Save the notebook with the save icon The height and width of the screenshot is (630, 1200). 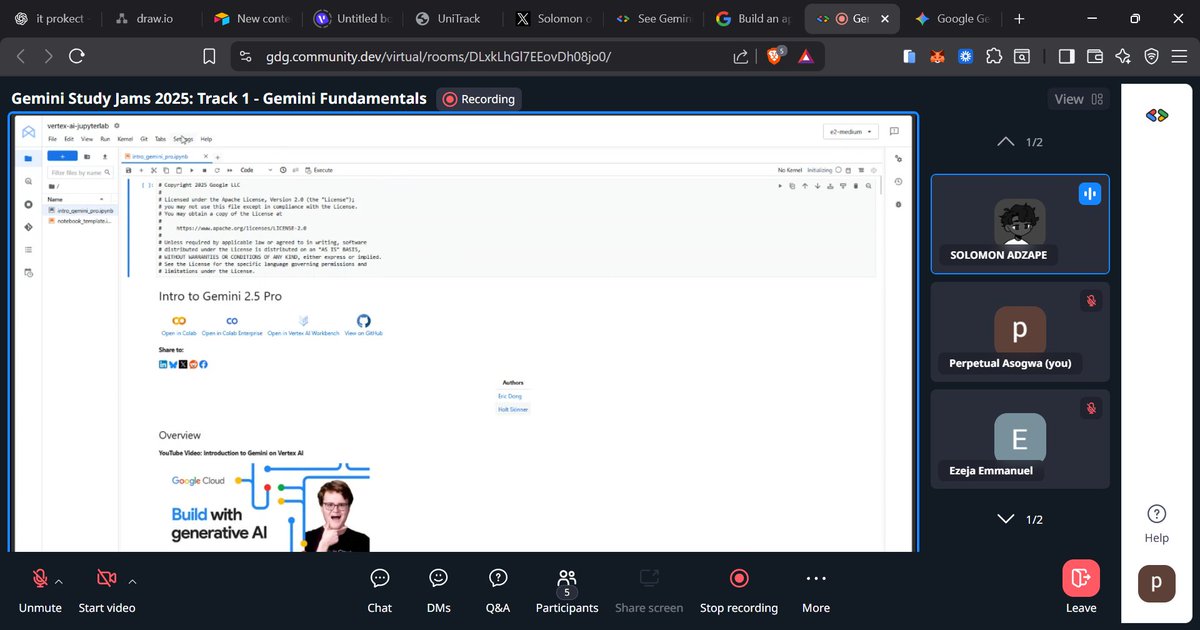(x=129, y=170)
